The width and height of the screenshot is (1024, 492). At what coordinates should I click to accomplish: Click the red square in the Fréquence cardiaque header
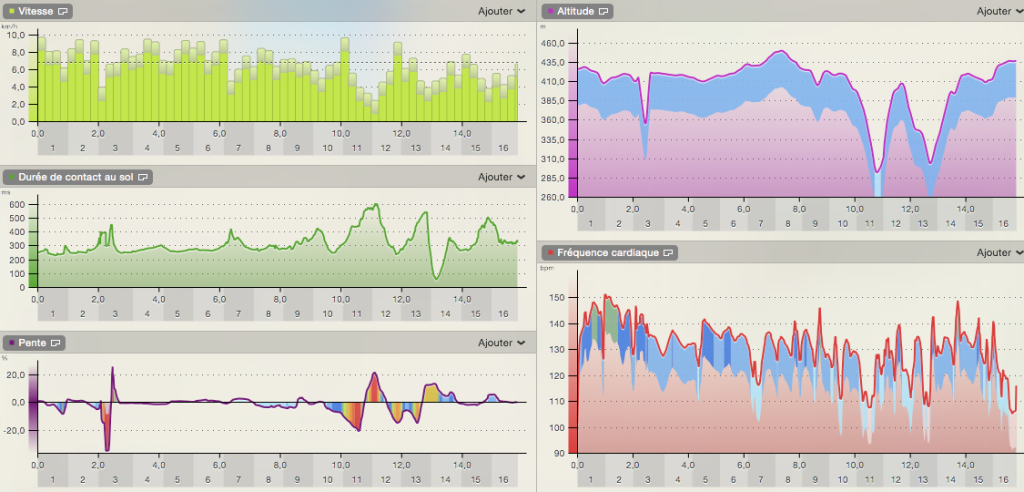click(550, 253)
